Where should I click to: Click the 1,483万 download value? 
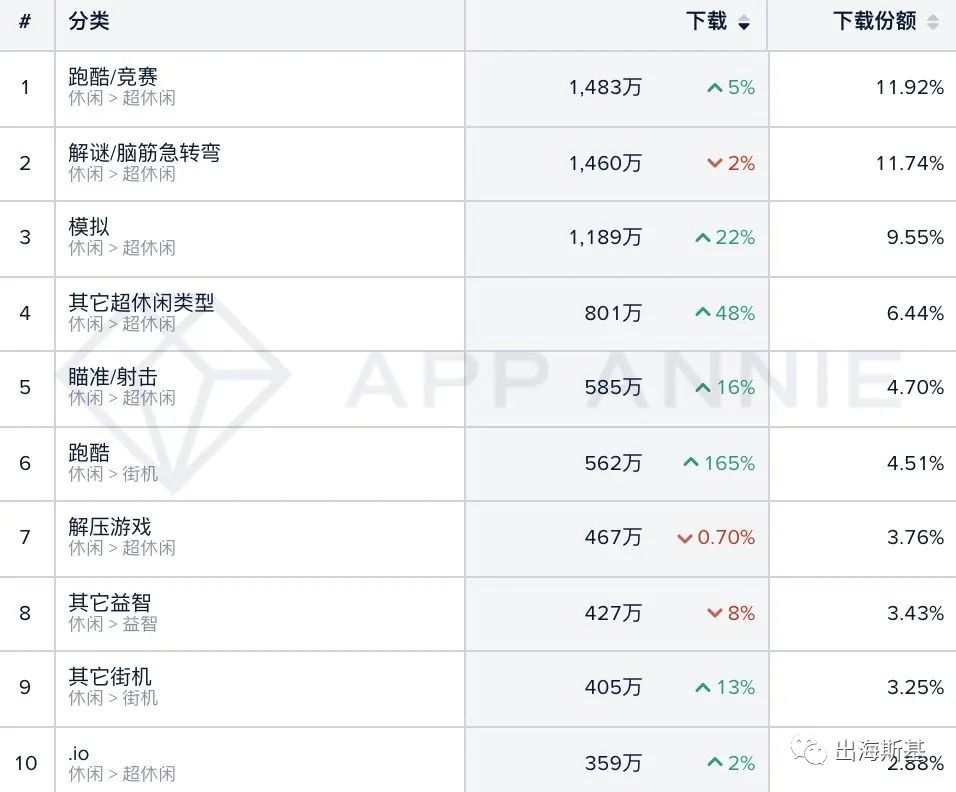pos(605,88)
